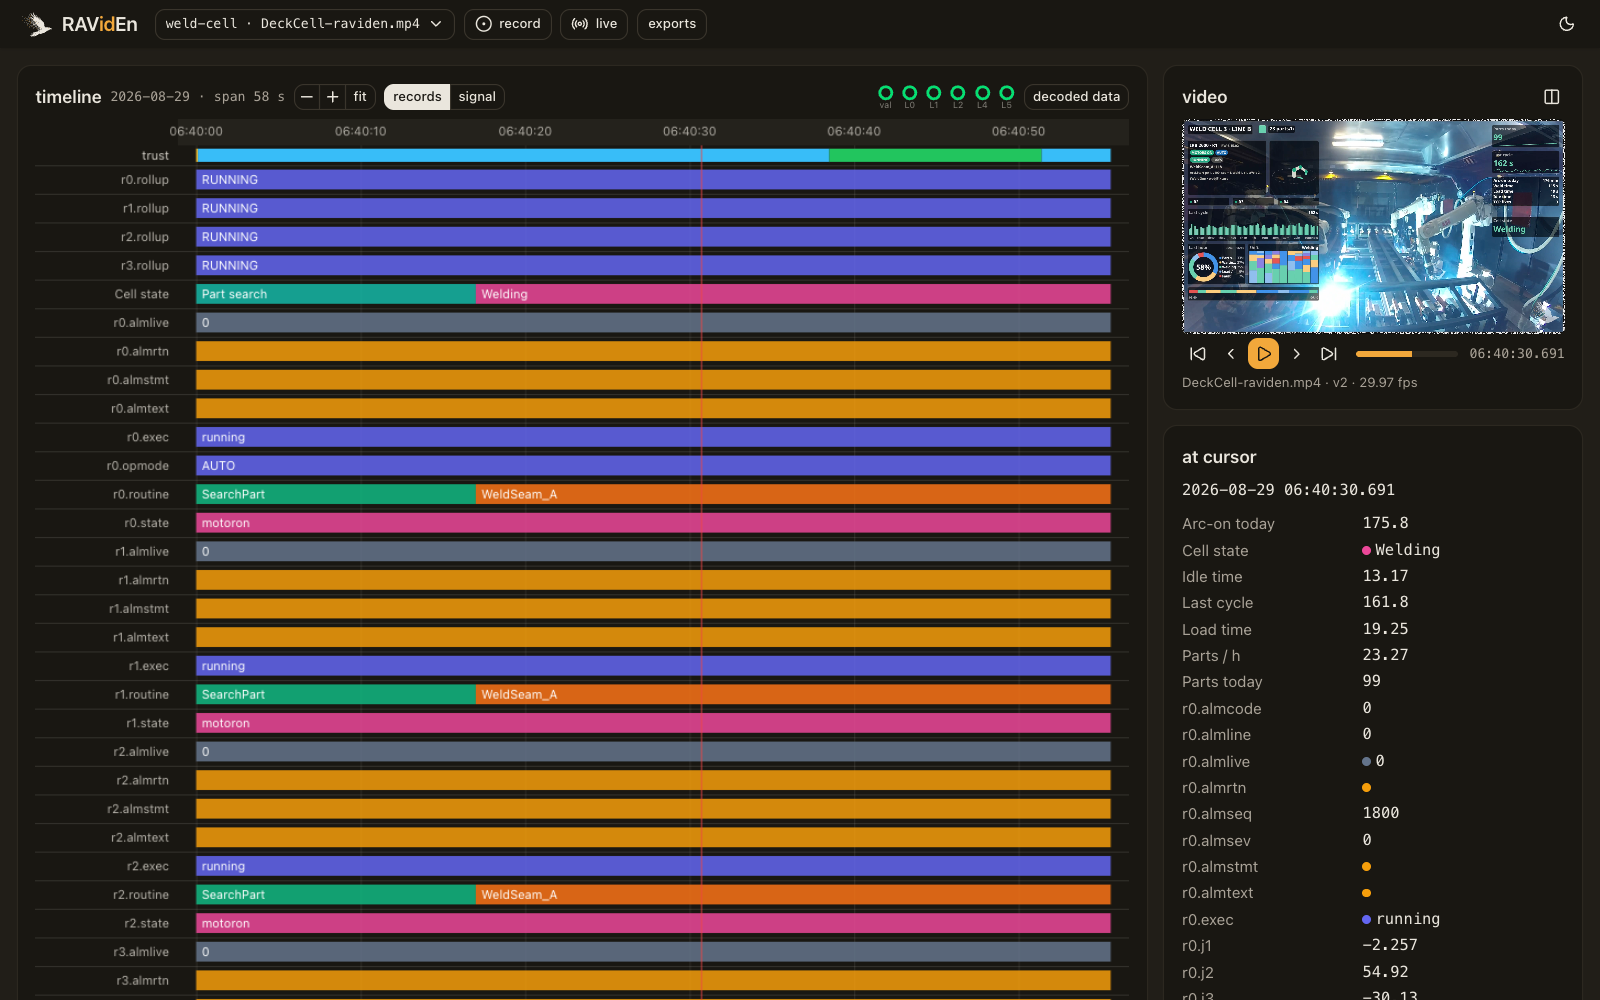
Task: Zoom out timeline with minus button
Action: point(307,97)
